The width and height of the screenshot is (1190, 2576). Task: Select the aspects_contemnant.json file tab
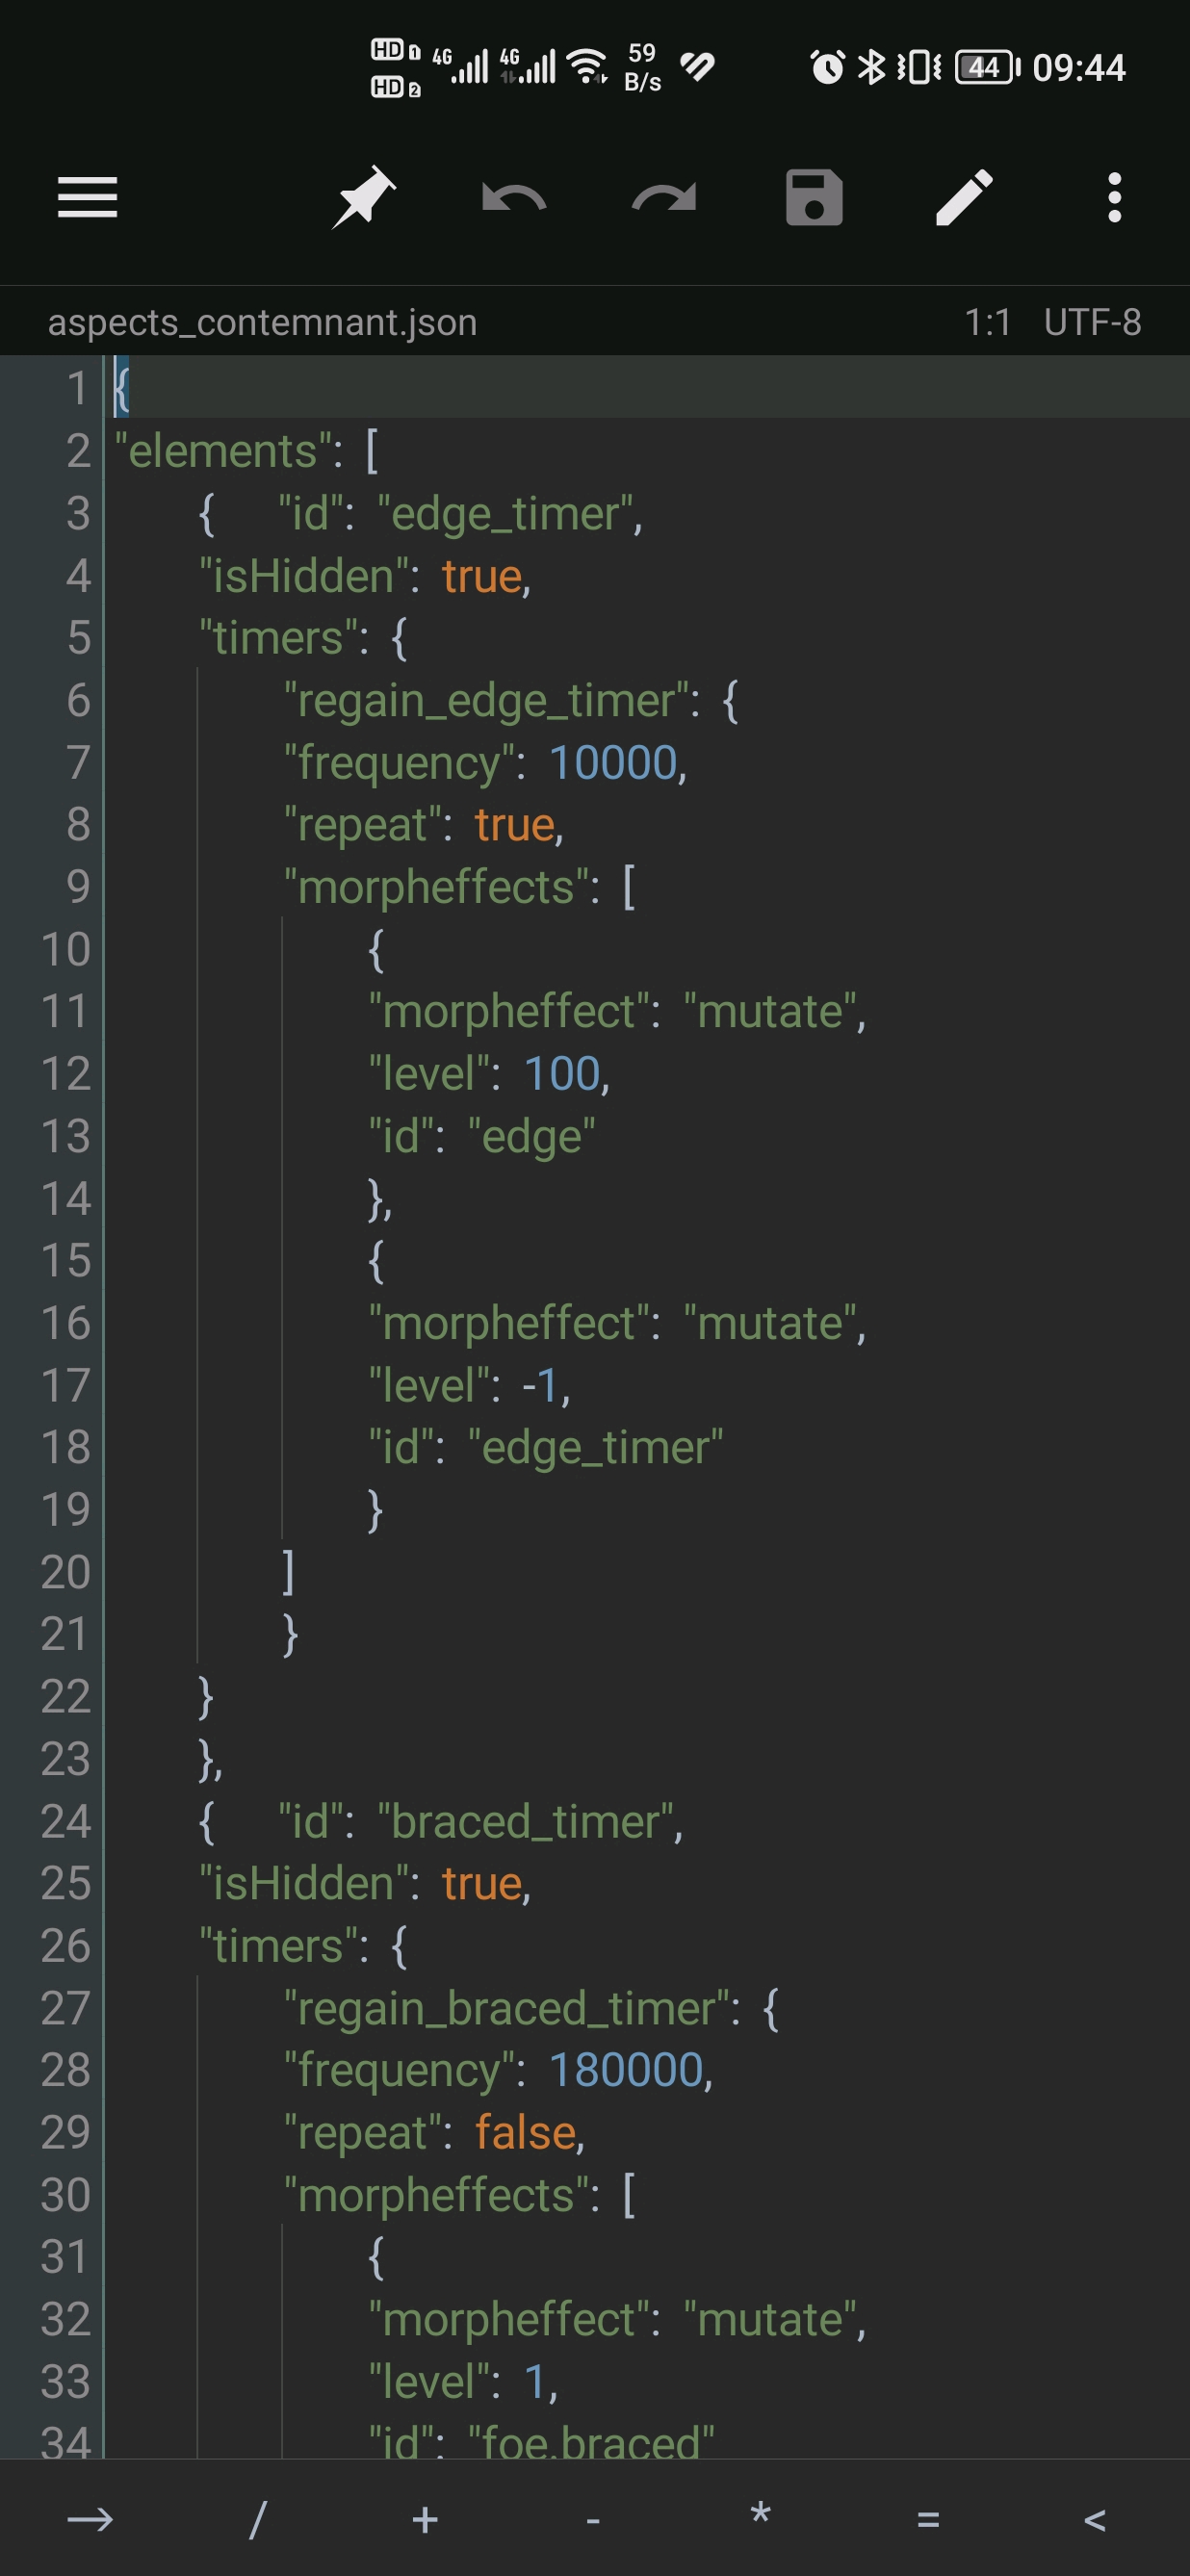point(262,322)
